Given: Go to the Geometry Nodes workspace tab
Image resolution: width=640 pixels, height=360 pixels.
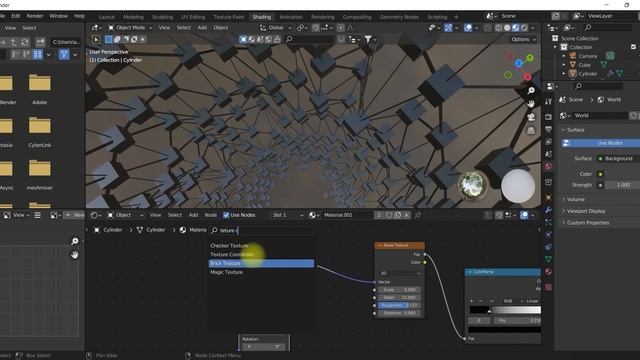Looking at the screenshot, I should 399,17.
